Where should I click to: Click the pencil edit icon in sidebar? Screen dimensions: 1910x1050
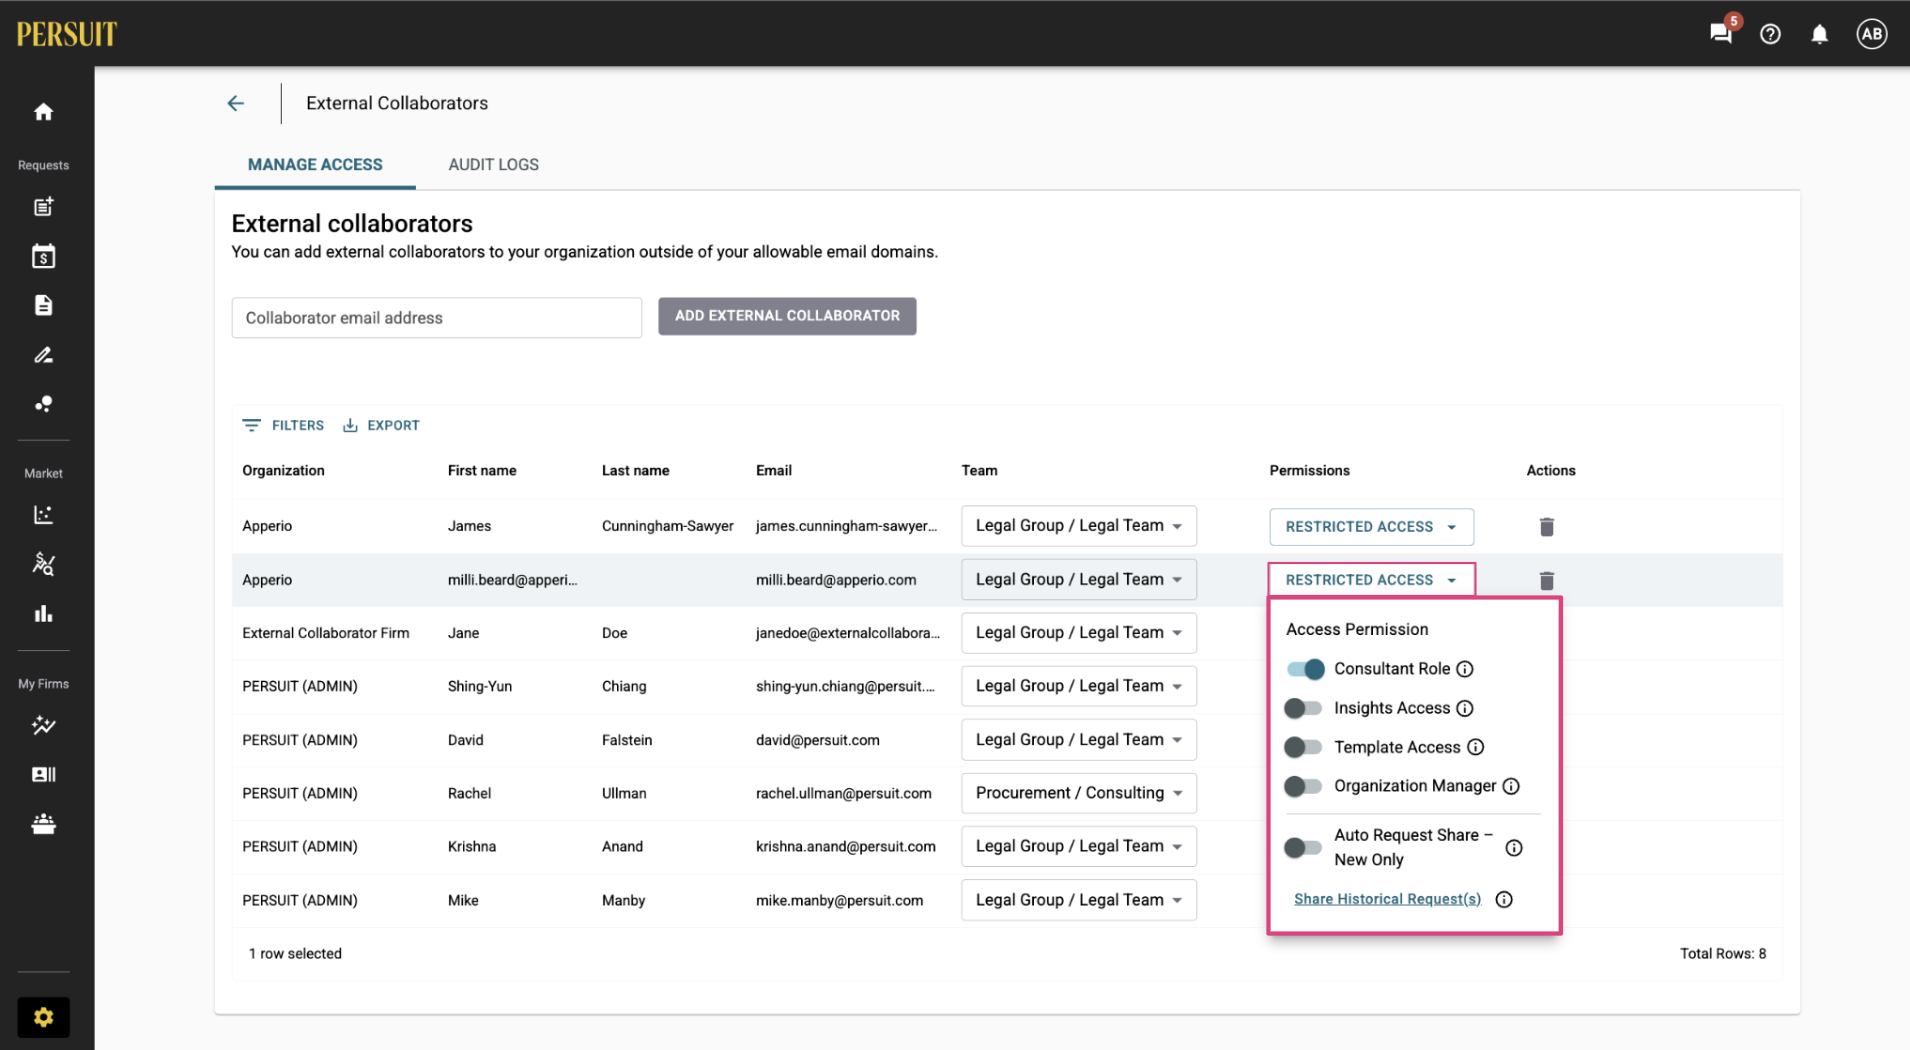(x=43, y=355)
